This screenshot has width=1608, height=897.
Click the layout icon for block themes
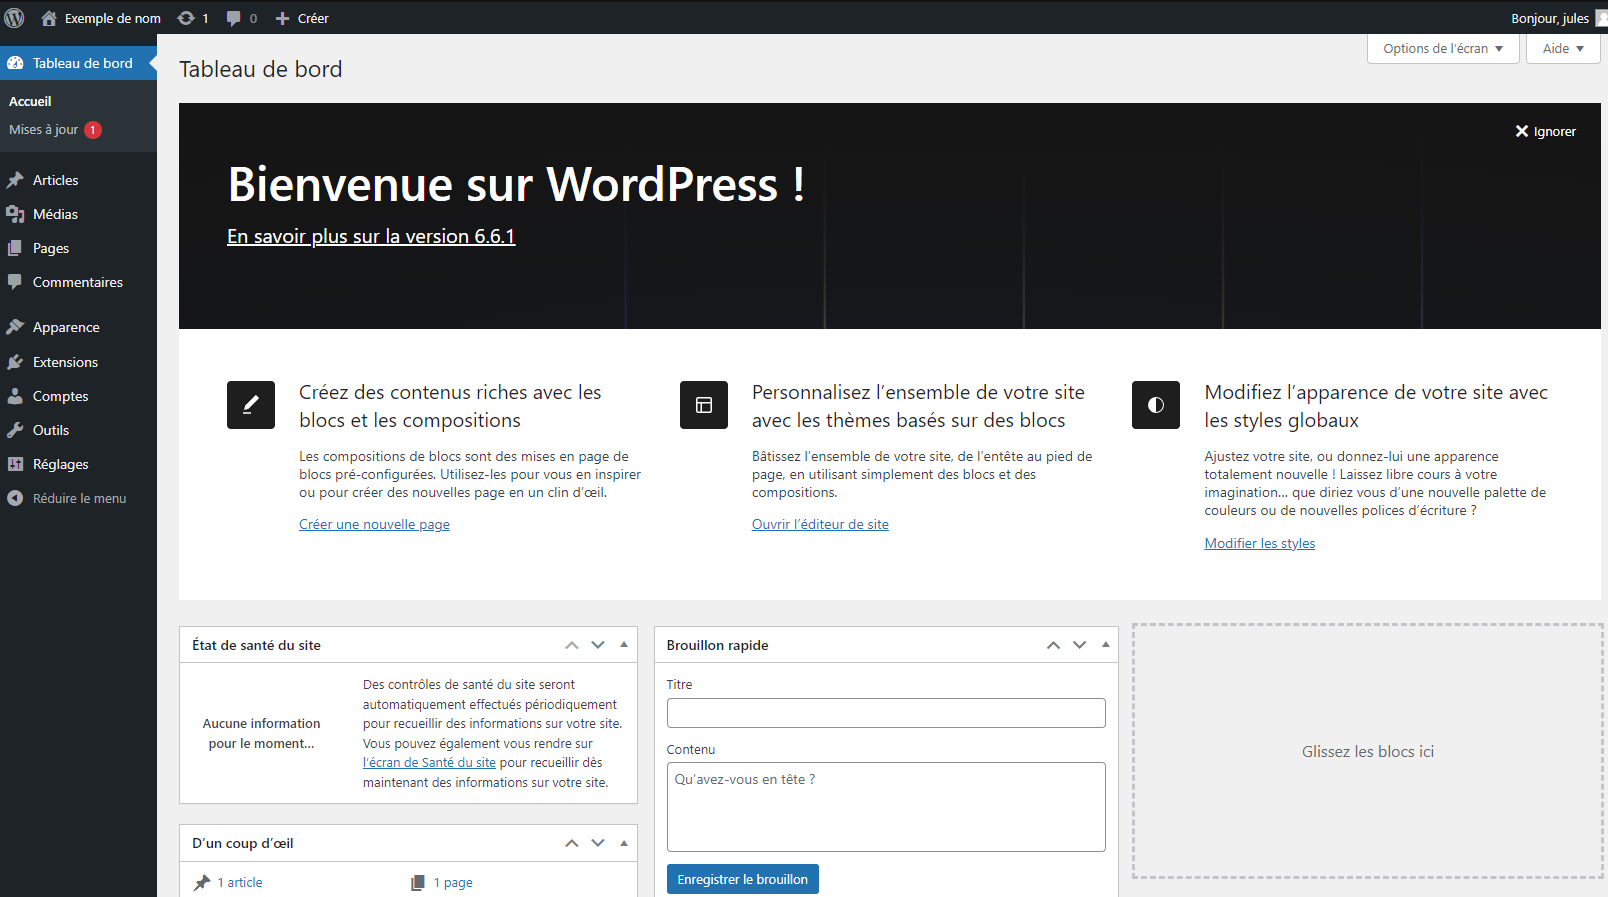point(704,405)
